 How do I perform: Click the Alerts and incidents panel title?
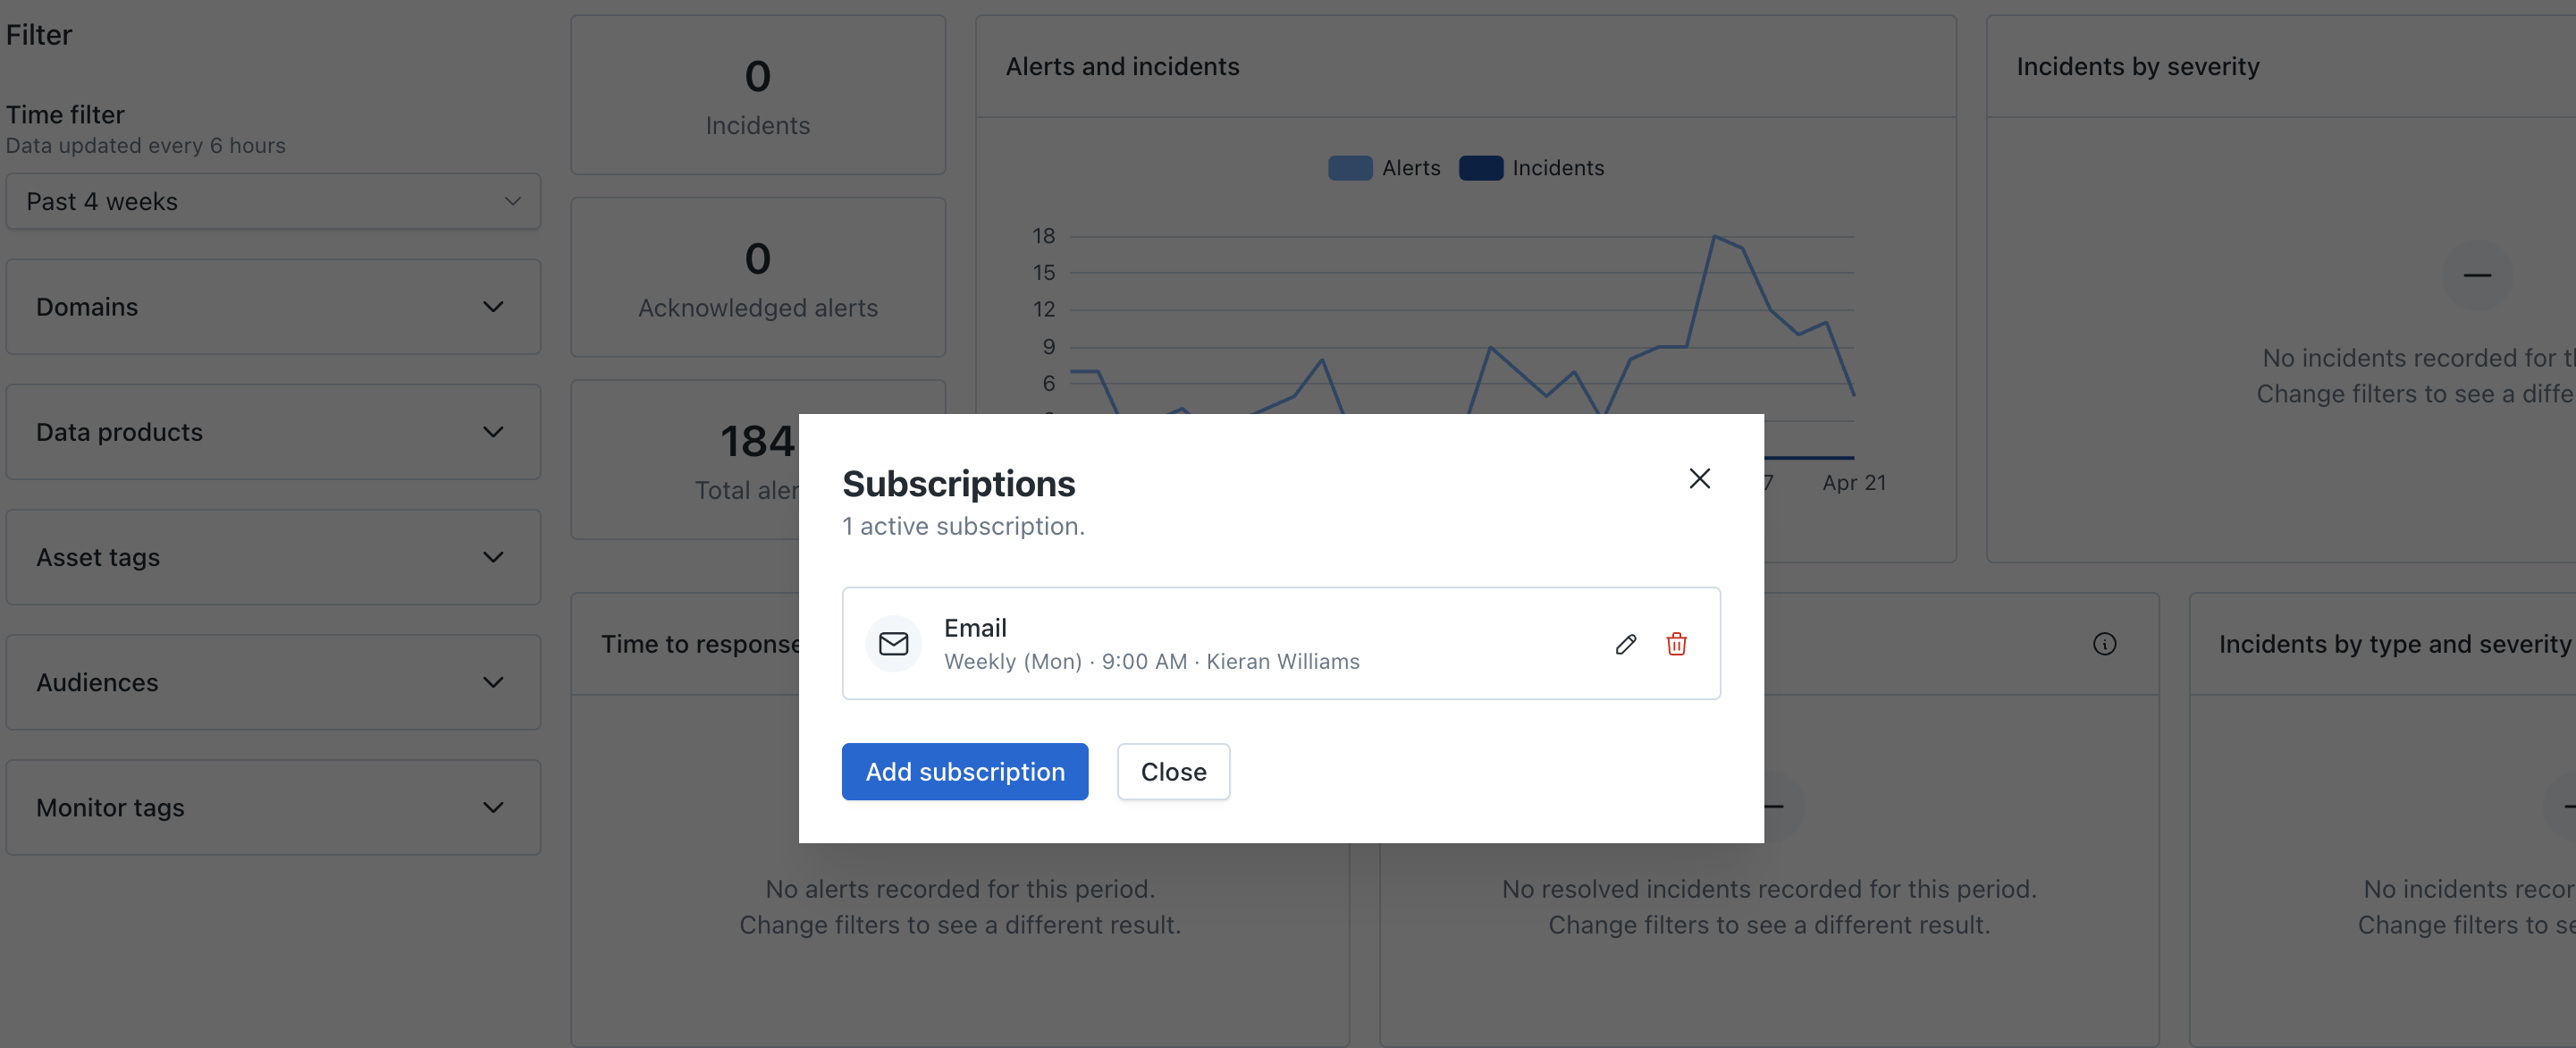pos(1122,67)
